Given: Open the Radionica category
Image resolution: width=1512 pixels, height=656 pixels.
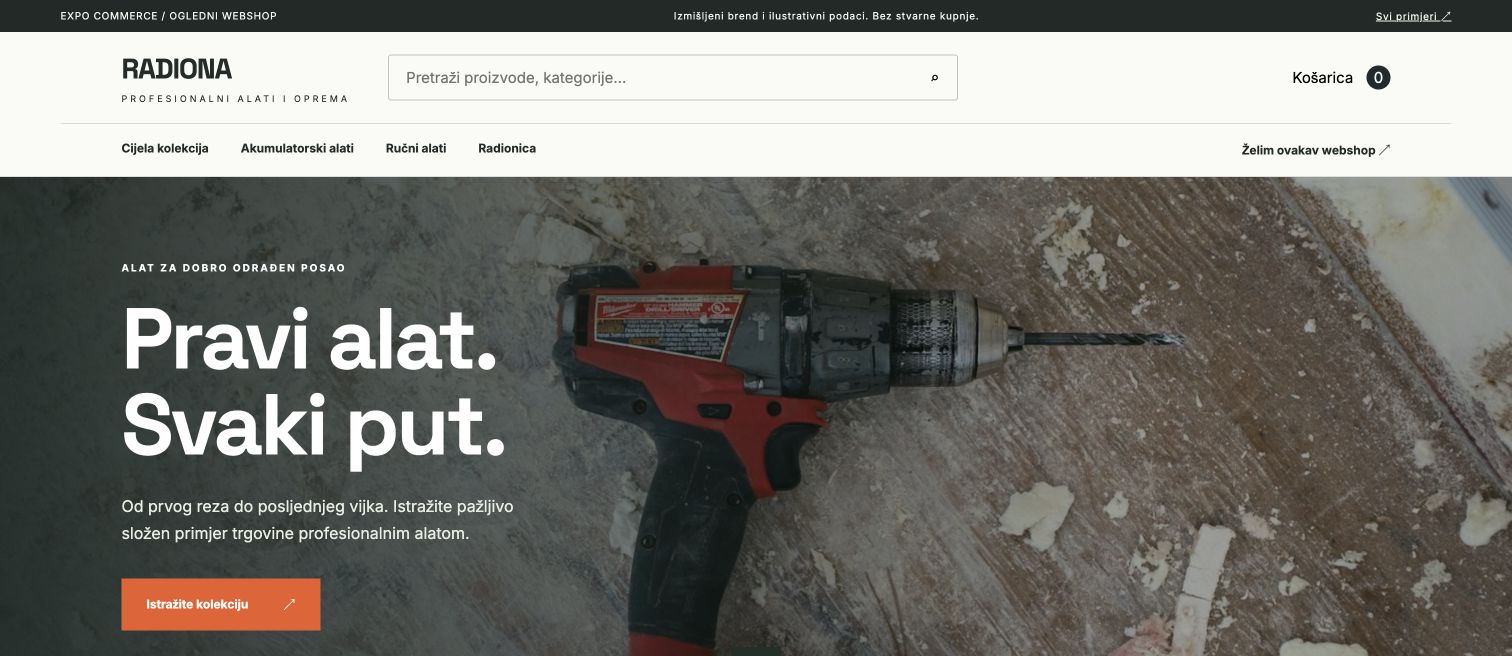Looking at the screenshot, I should click(x=507, y=148).
